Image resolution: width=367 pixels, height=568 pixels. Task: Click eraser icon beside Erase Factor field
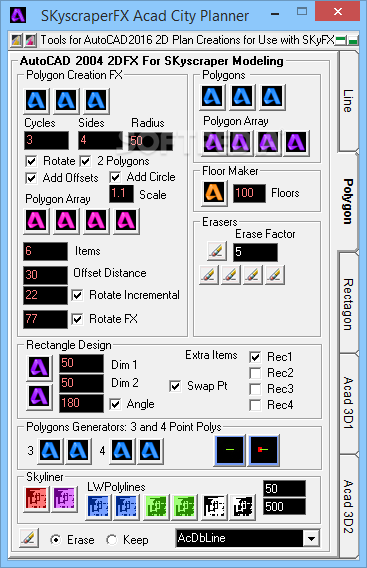click(x=217, y=251)
